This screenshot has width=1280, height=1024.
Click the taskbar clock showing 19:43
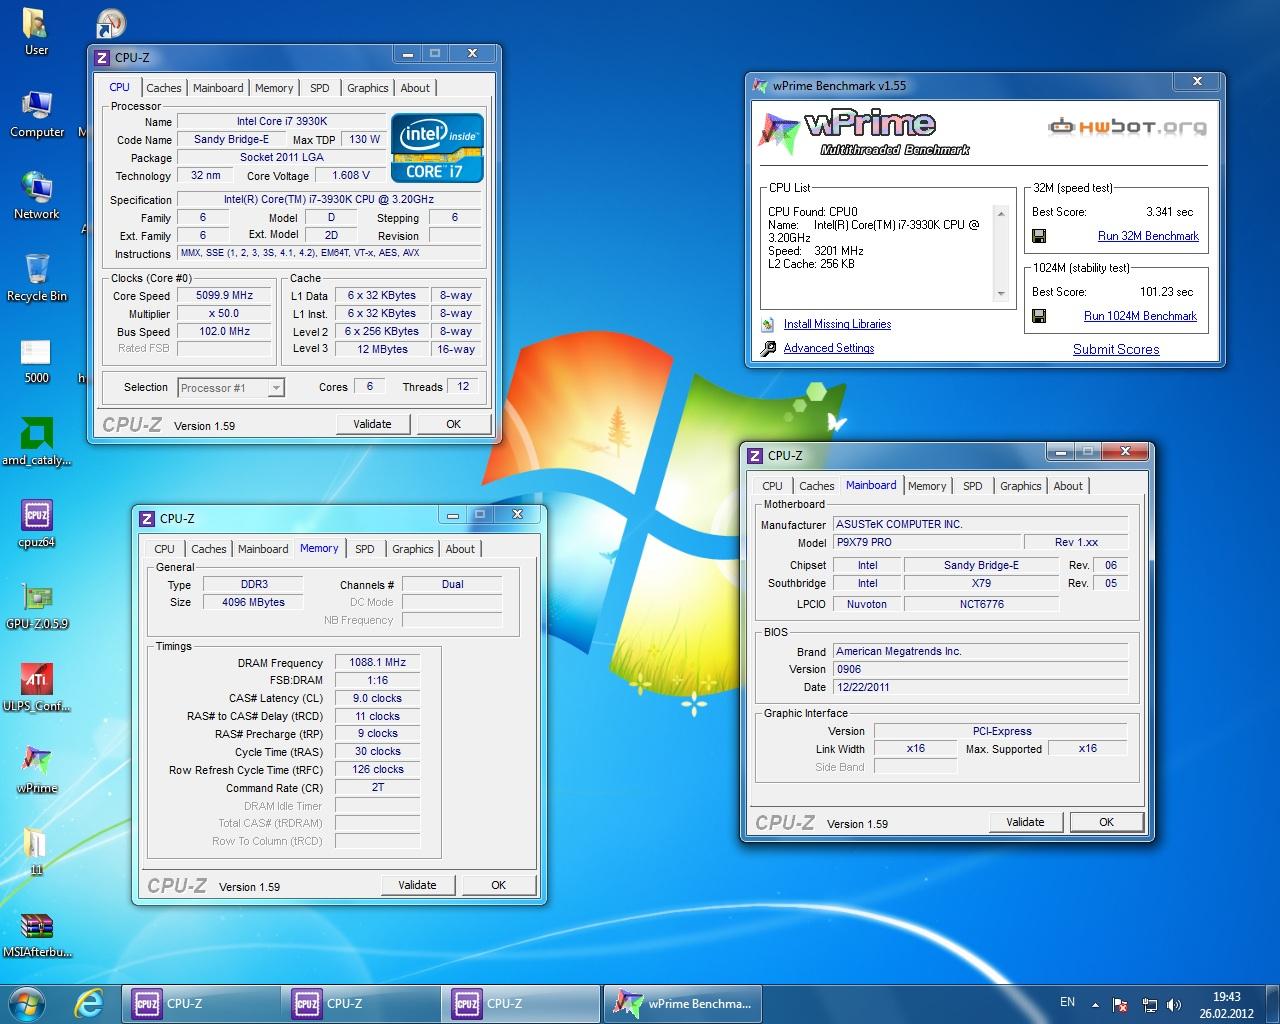1226,1004
